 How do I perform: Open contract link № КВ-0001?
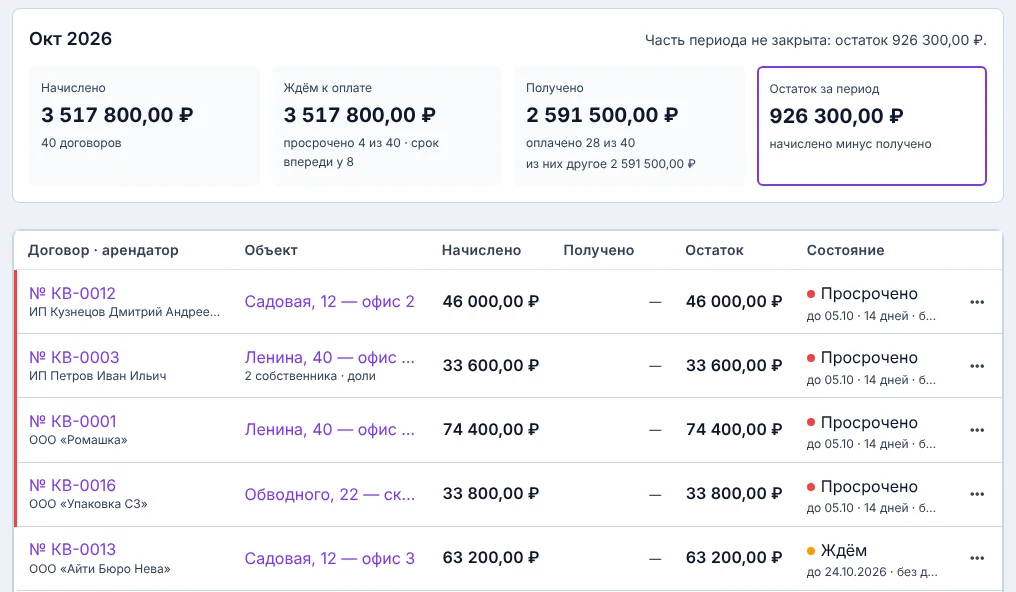[73, 422]
